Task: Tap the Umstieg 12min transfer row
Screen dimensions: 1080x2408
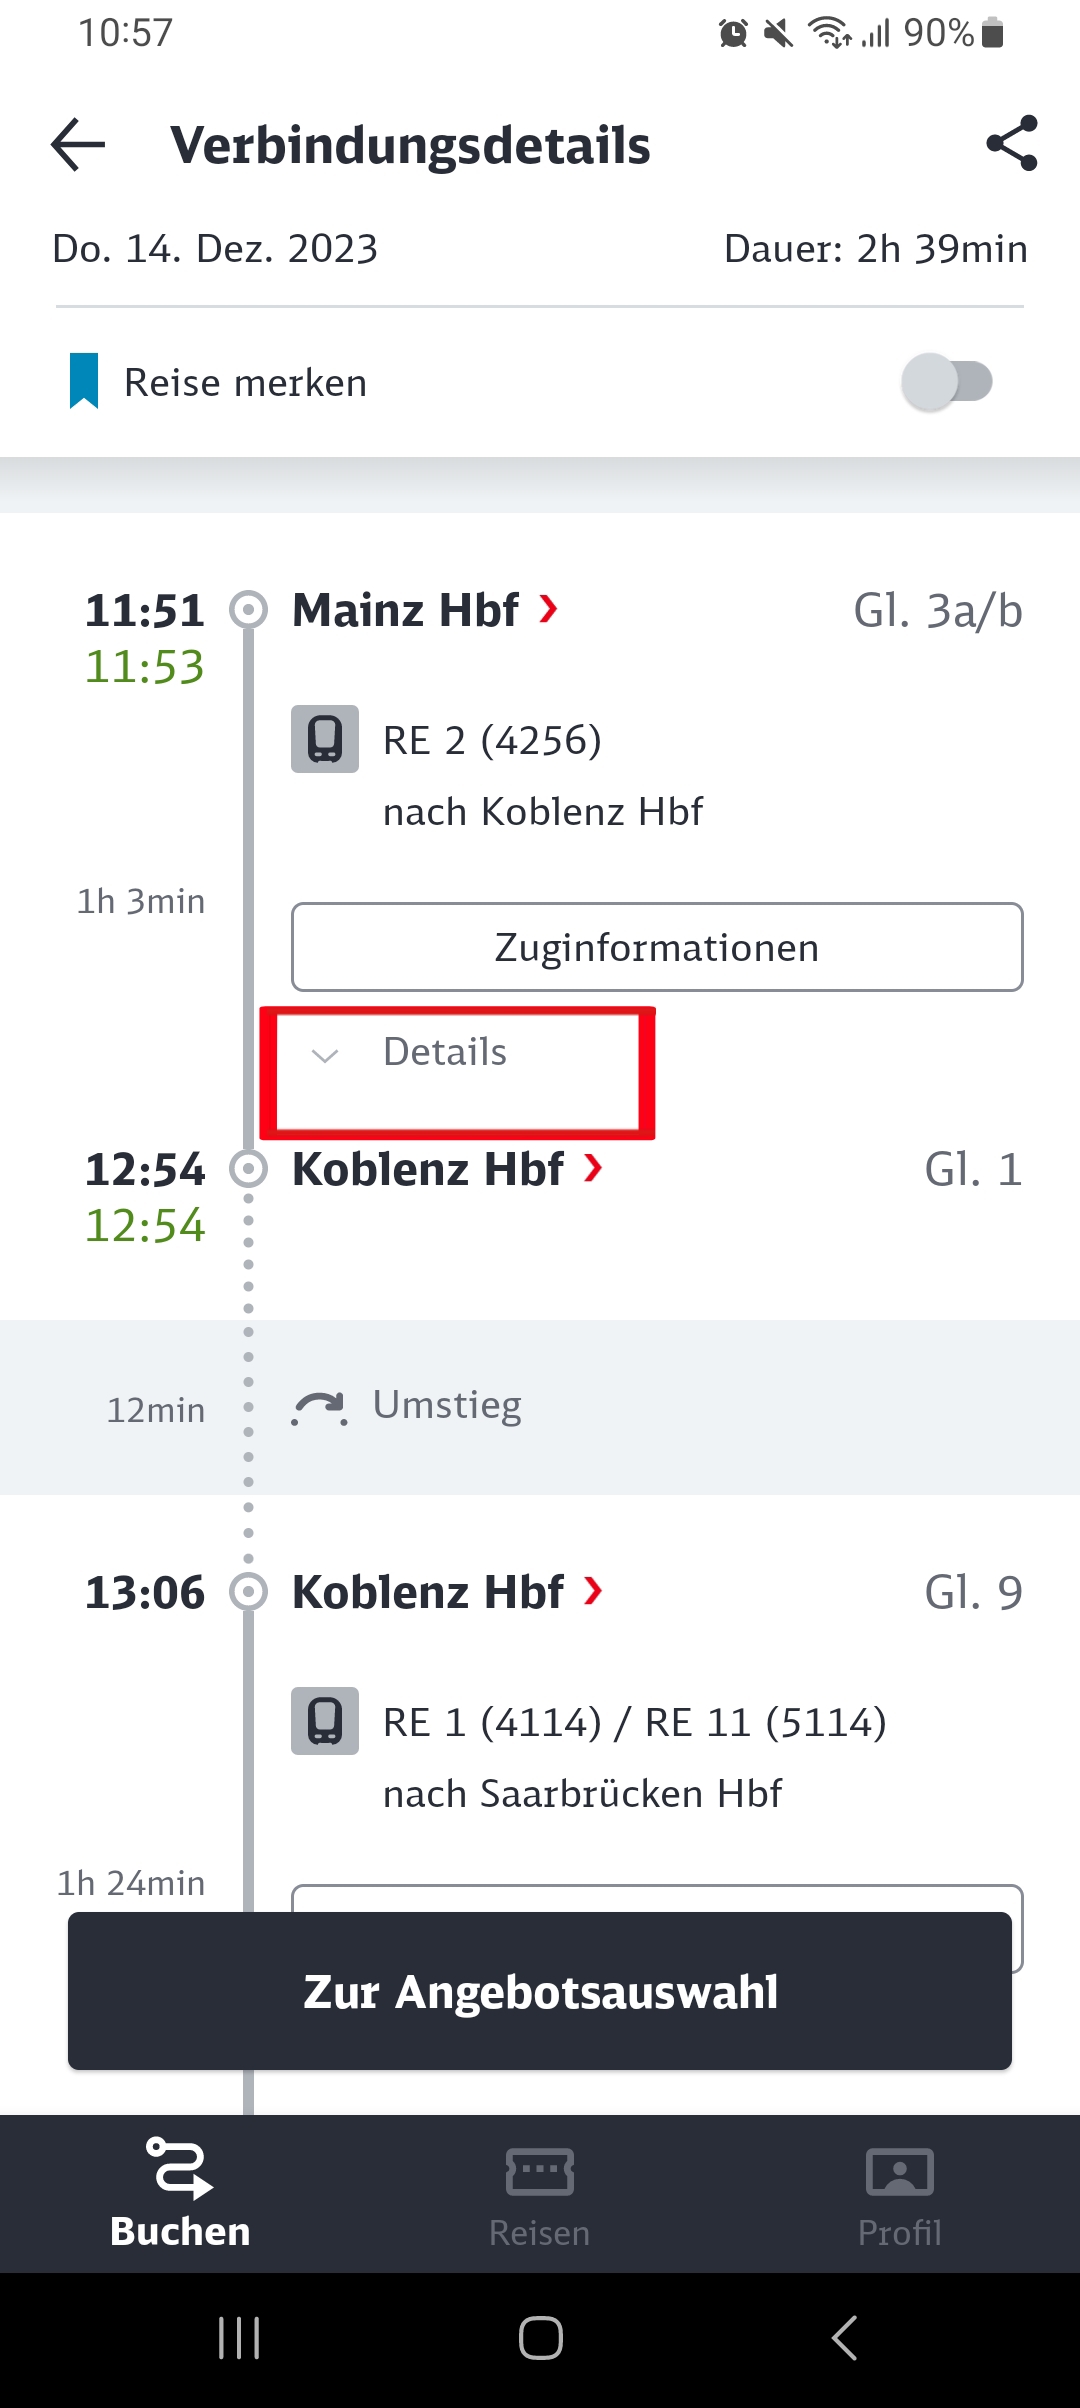Action: [x=540, y=1407]
